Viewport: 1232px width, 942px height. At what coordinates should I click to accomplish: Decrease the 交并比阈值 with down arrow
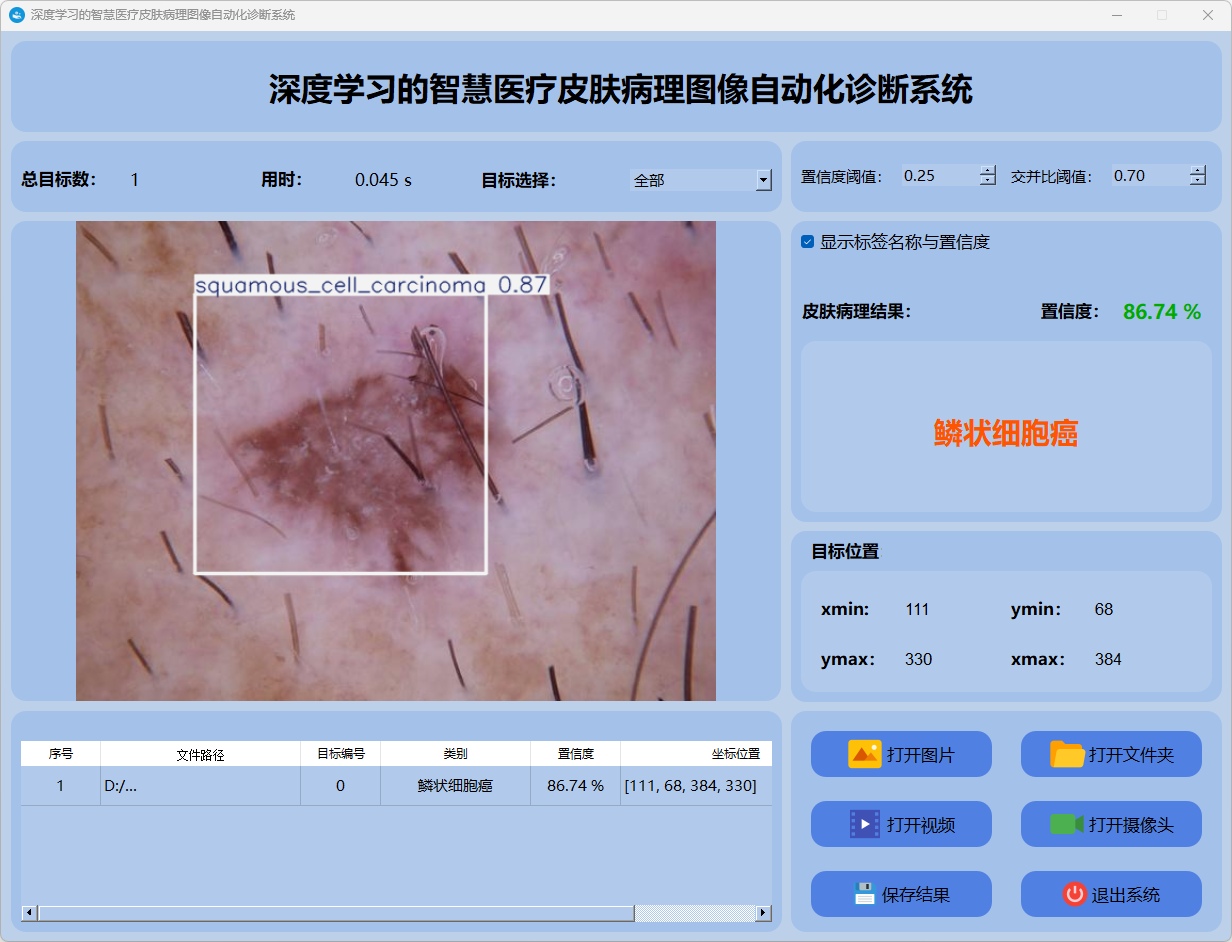click(x=1198, y=181)
